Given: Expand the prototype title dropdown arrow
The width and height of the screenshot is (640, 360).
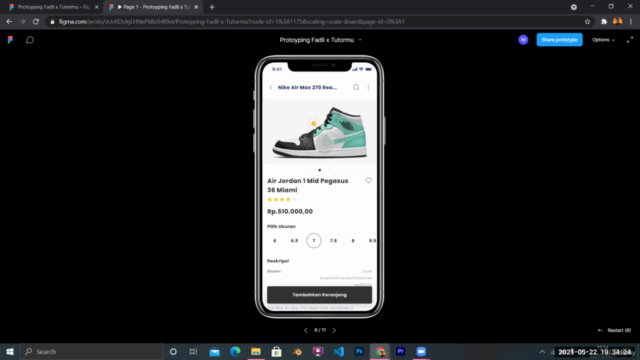Looking at the screenshot, I should (360, 40).
